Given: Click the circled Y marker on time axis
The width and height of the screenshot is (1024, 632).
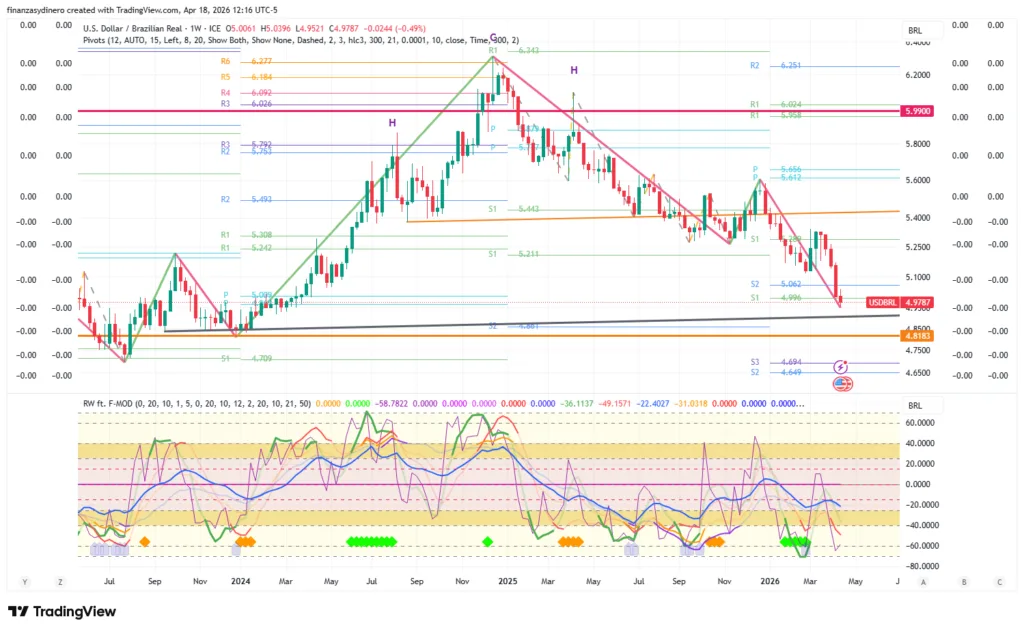Looking at the screenshot, I should [23, 581].
